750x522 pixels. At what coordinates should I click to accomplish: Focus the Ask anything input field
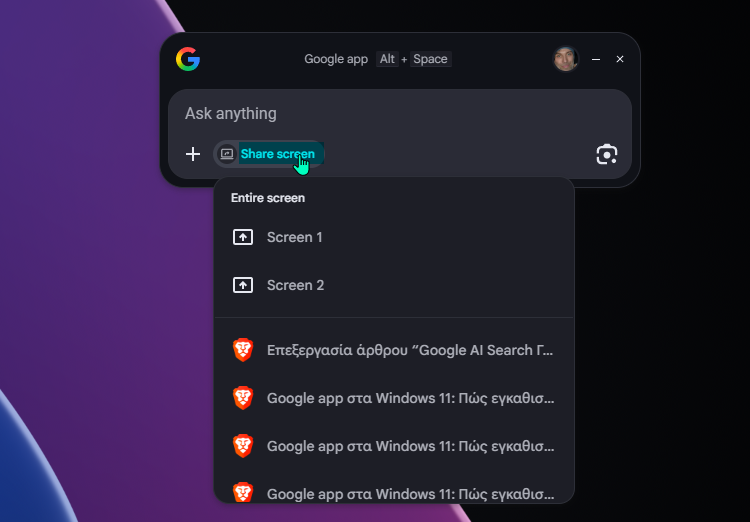tap(400, 113)
